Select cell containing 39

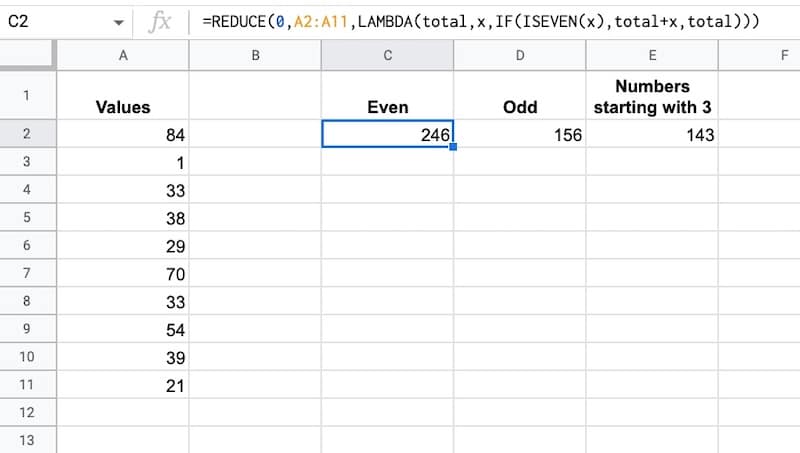click(123, 356)
